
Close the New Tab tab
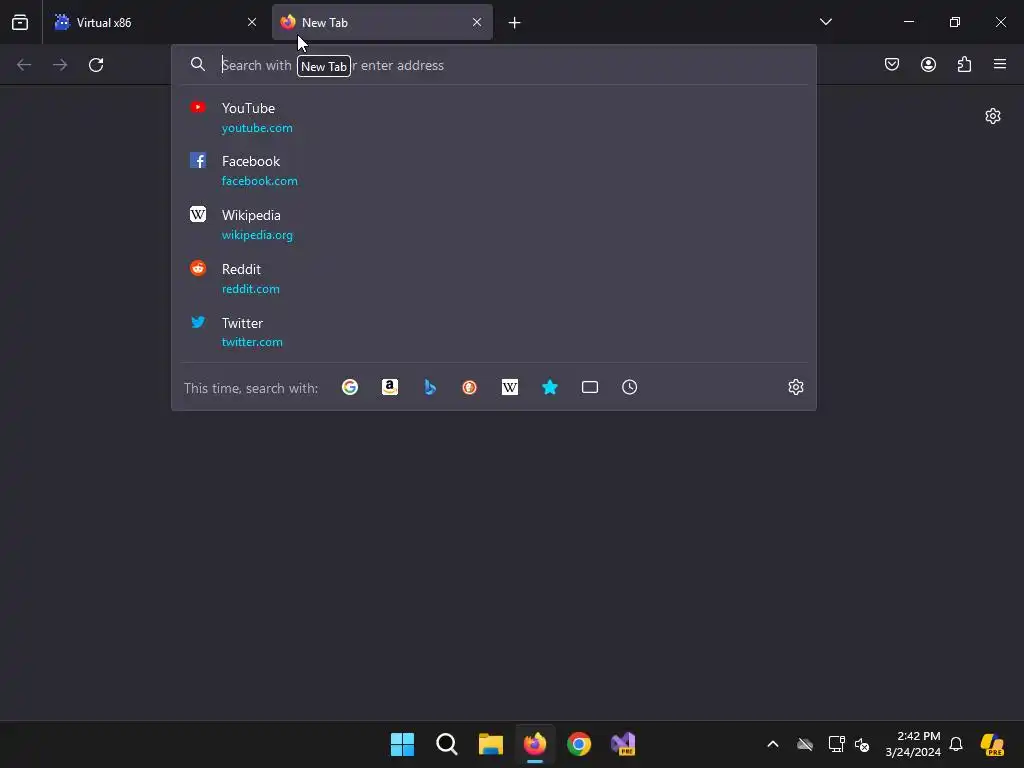[477, 22]
